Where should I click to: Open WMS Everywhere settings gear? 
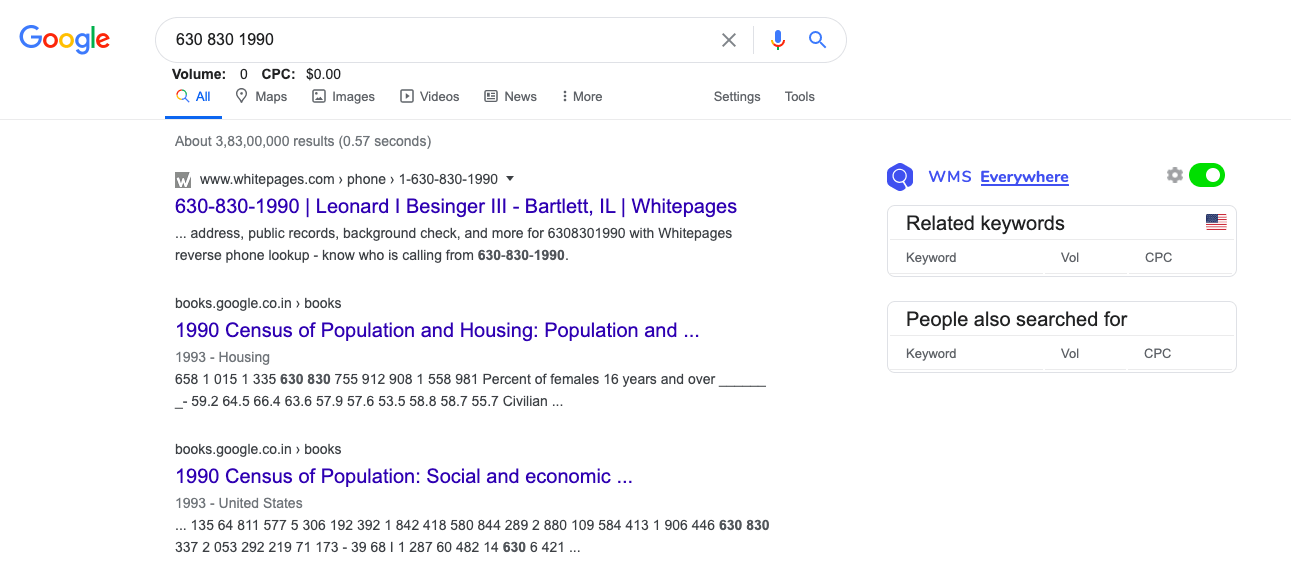pos(1175,175)
